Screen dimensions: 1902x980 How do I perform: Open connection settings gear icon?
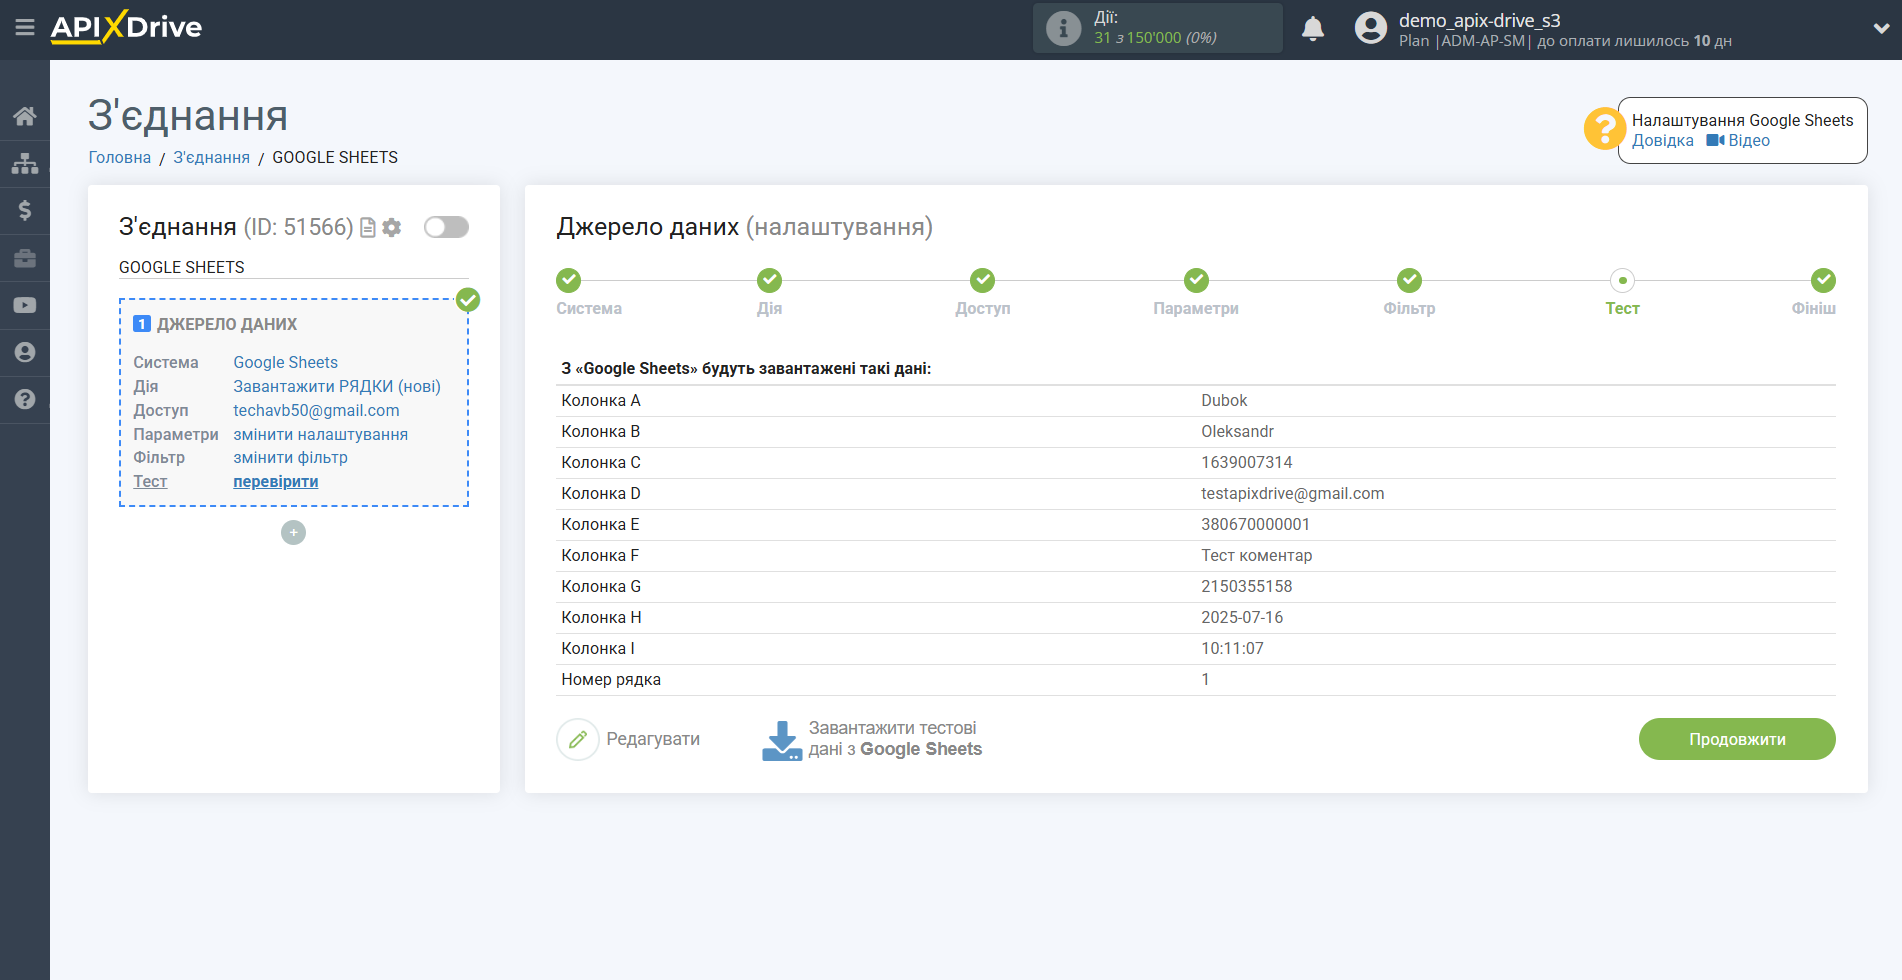(392, 228)
